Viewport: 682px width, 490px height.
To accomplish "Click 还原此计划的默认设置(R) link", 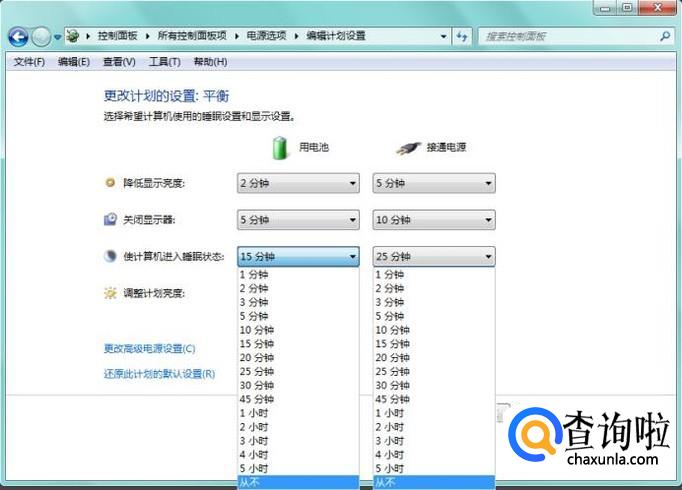I will [x=159, y=374].
